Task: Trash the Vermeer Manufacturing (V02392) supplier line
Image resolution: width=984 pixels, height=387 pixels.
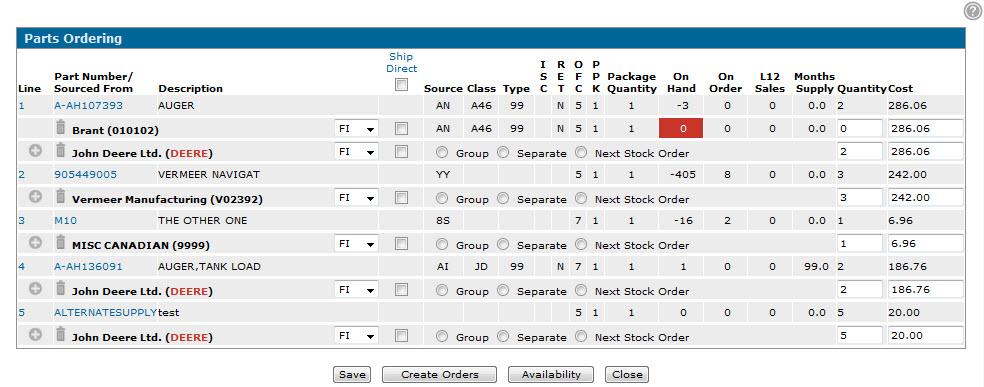Action: [60, 197]
